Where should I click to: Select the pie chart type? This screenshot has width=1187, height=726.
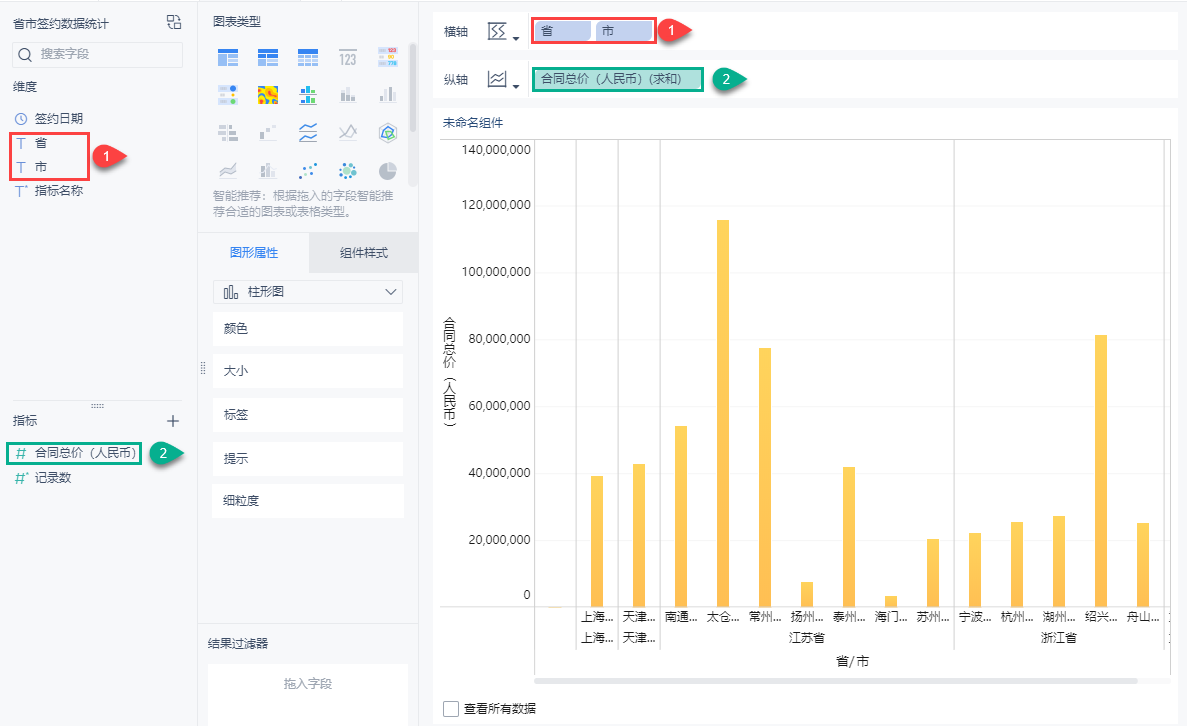[x=388, y=170]
